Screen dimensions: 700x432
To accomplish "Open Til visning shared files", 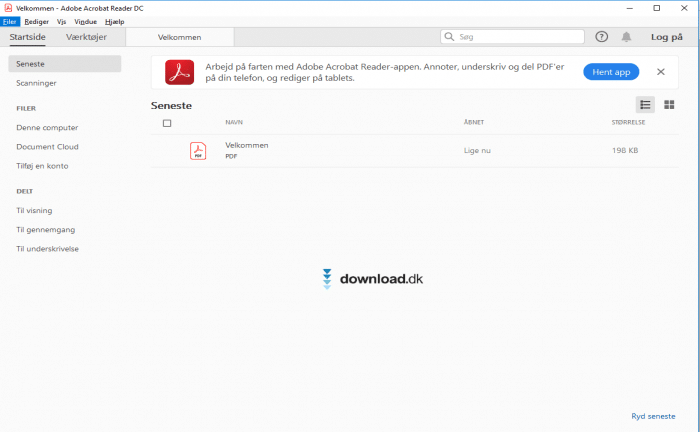I will (34, 211).
